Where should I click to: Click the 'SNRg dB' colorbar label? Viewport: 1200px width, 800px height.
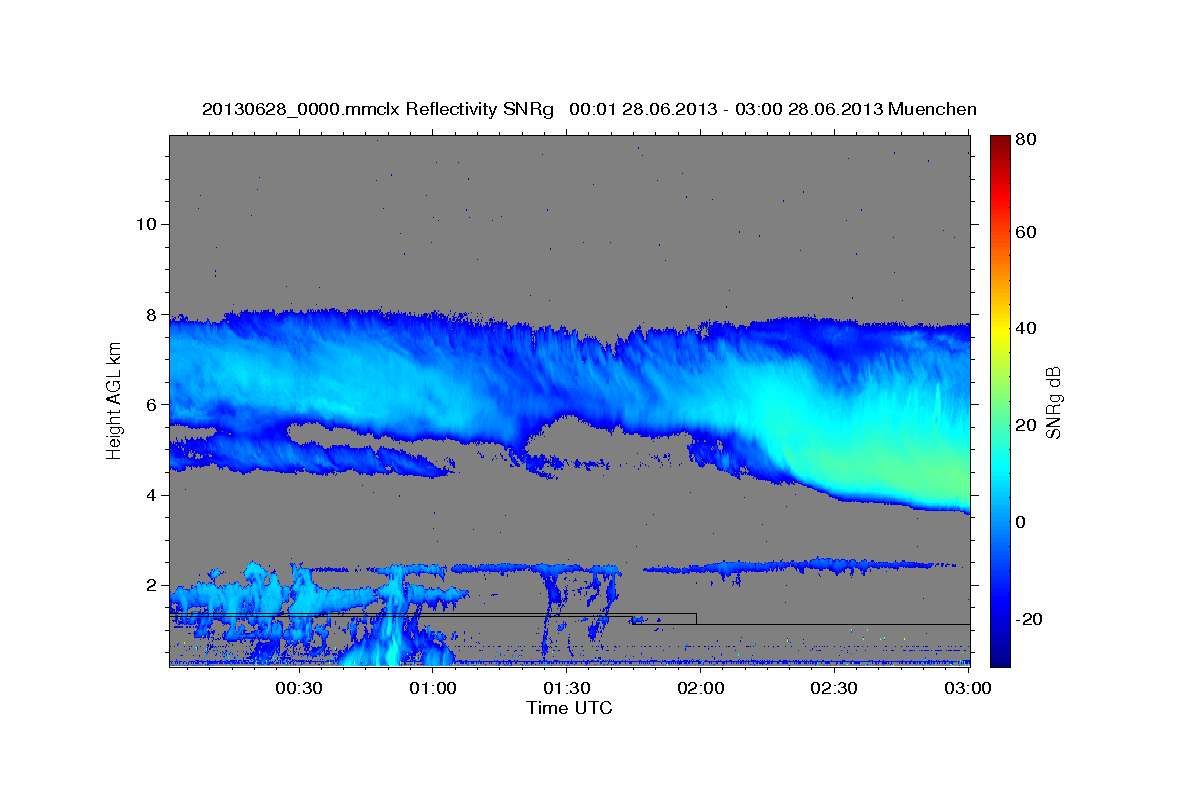[1053, 400]
